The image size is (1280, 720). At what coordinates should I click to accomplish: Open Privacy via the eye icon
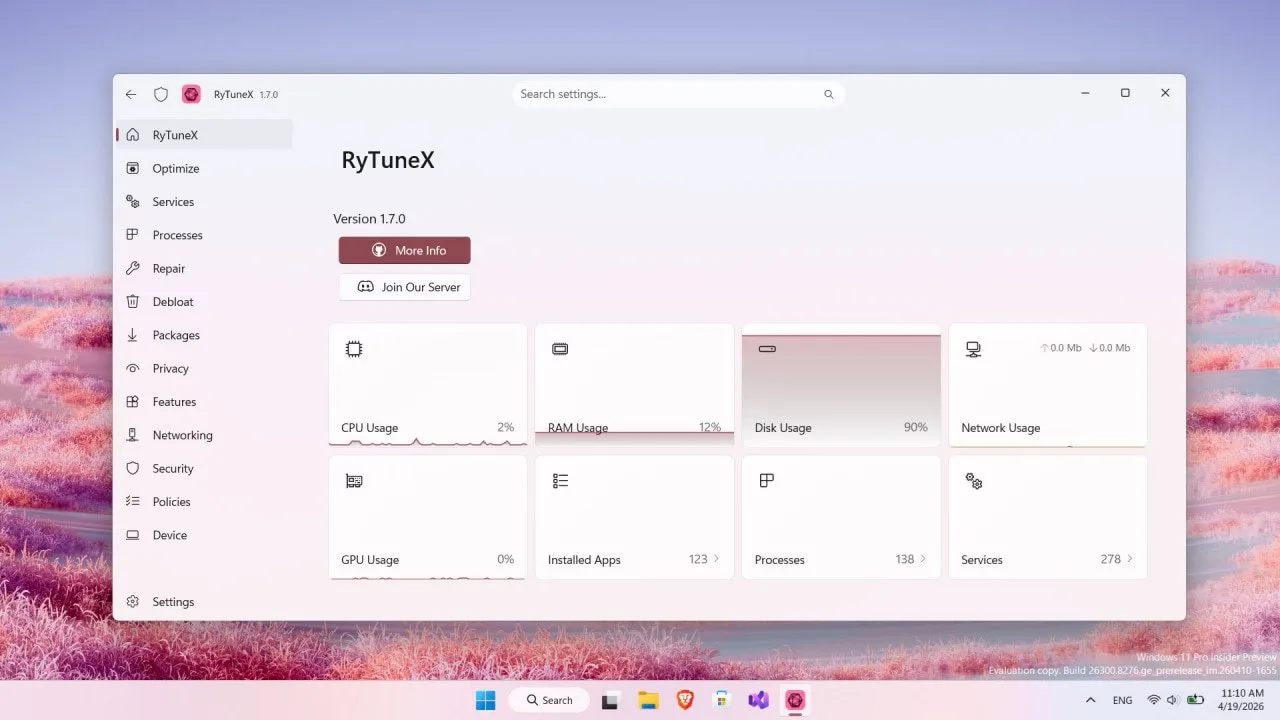click(132, 369)
